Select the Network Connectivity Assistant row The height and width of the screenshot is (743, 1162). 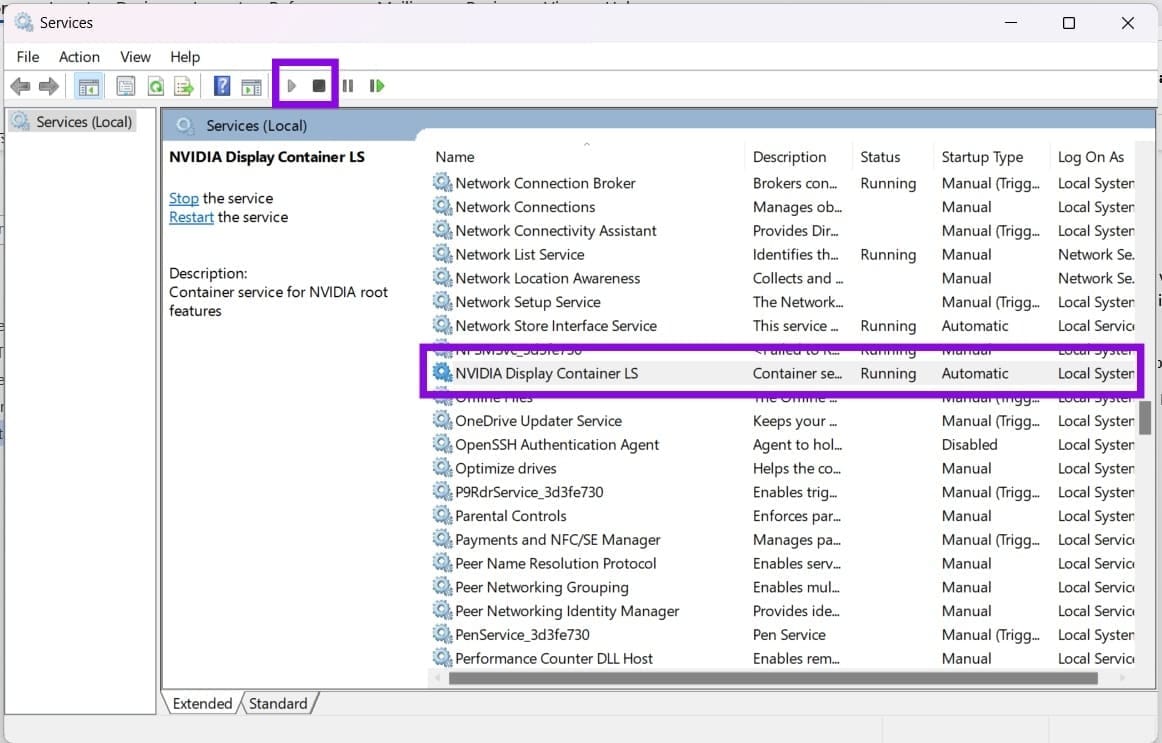click(783, 230)
